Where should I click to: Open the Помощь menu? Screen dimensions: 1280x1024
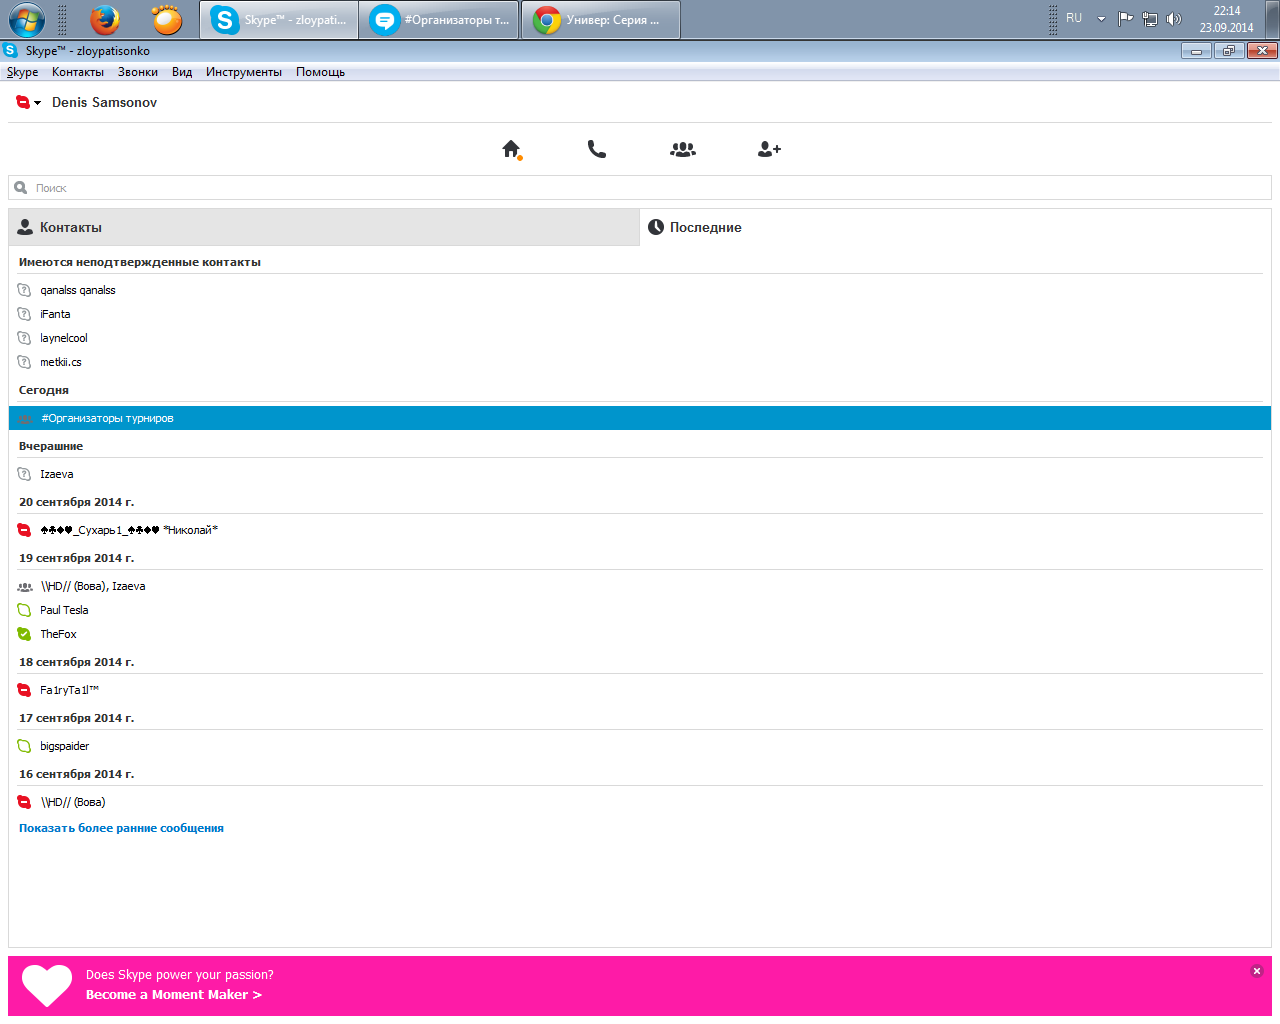320,72
